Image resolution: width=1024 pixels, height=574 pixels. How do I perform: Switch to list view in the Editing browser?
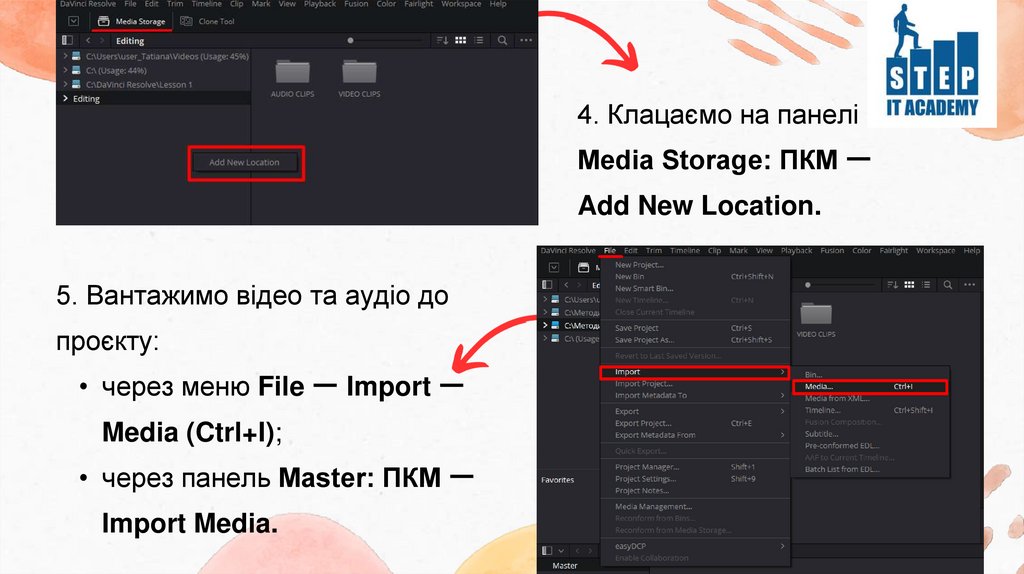click(x=479, y=40)
